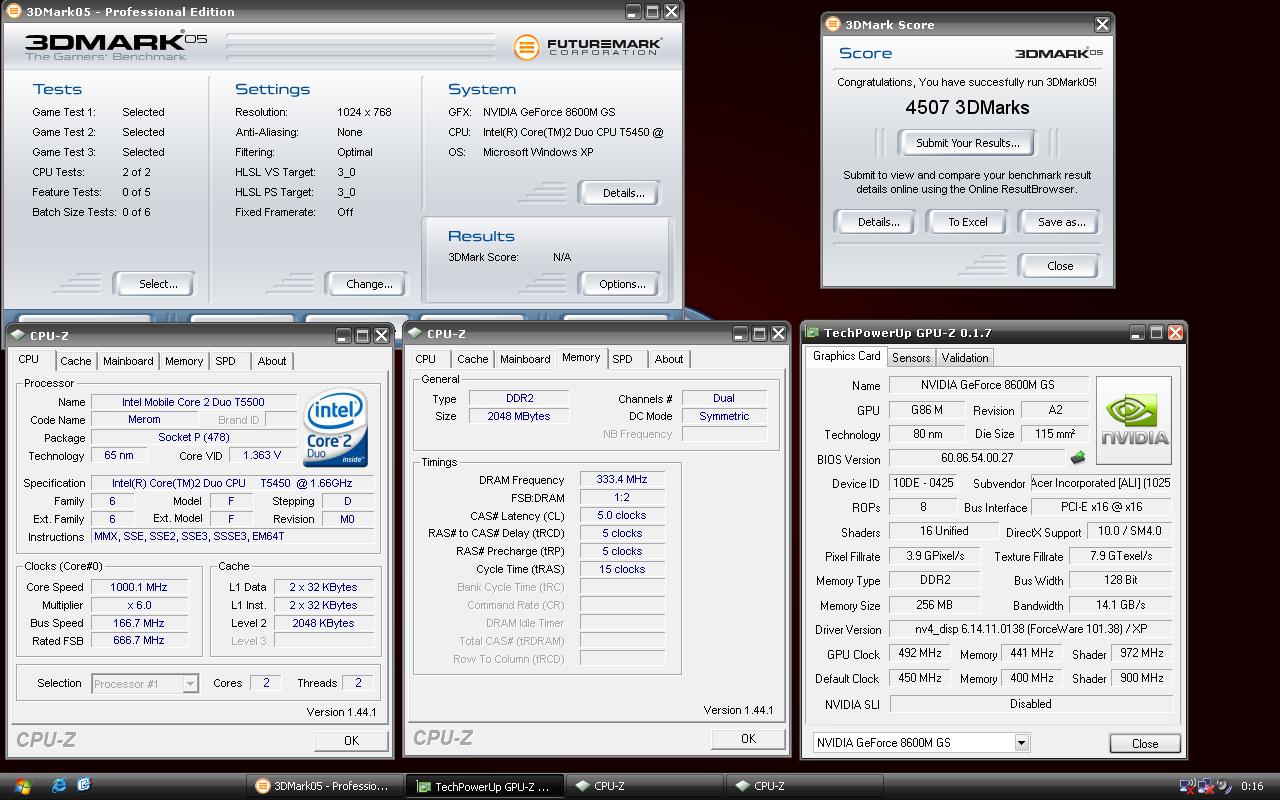Click the Subvendor Acer Incorporated field
The width and height of the screenshot is (1280, 800).
tap(1101, 483)
